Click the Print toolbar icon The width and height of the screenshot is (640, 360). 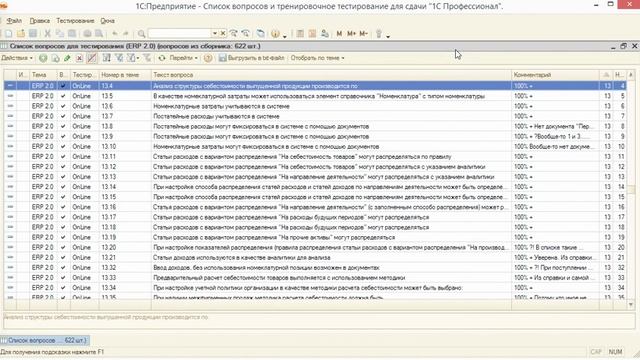point(87,34)
